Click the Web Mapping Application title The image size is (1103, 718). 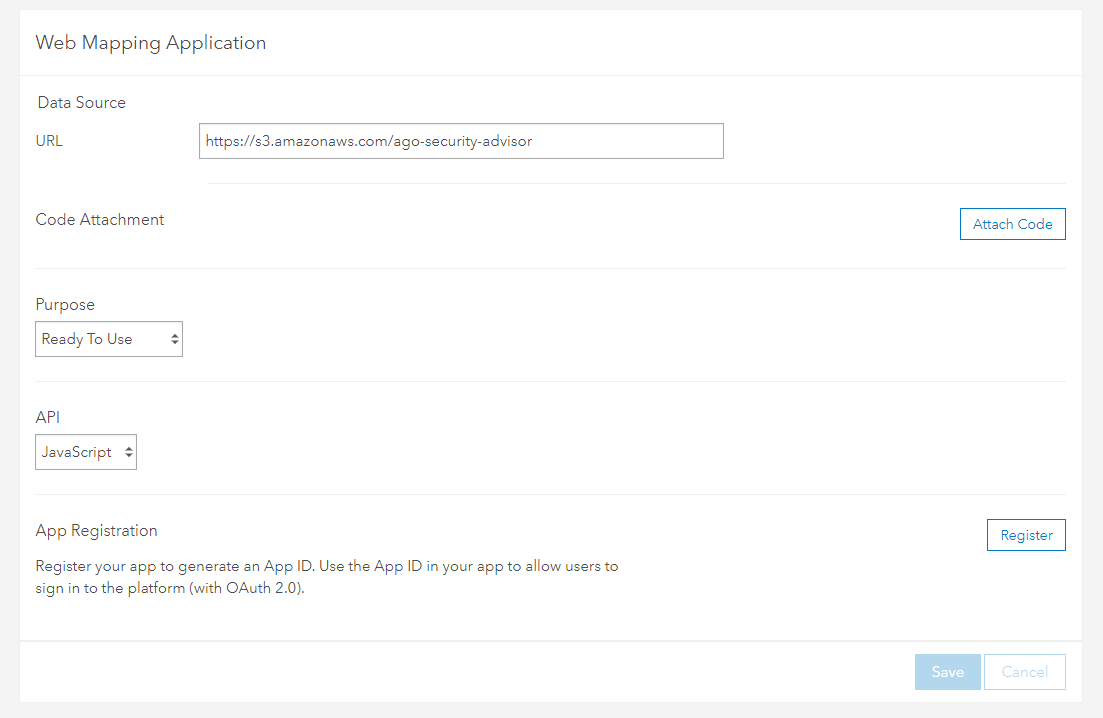click(150, 43)
